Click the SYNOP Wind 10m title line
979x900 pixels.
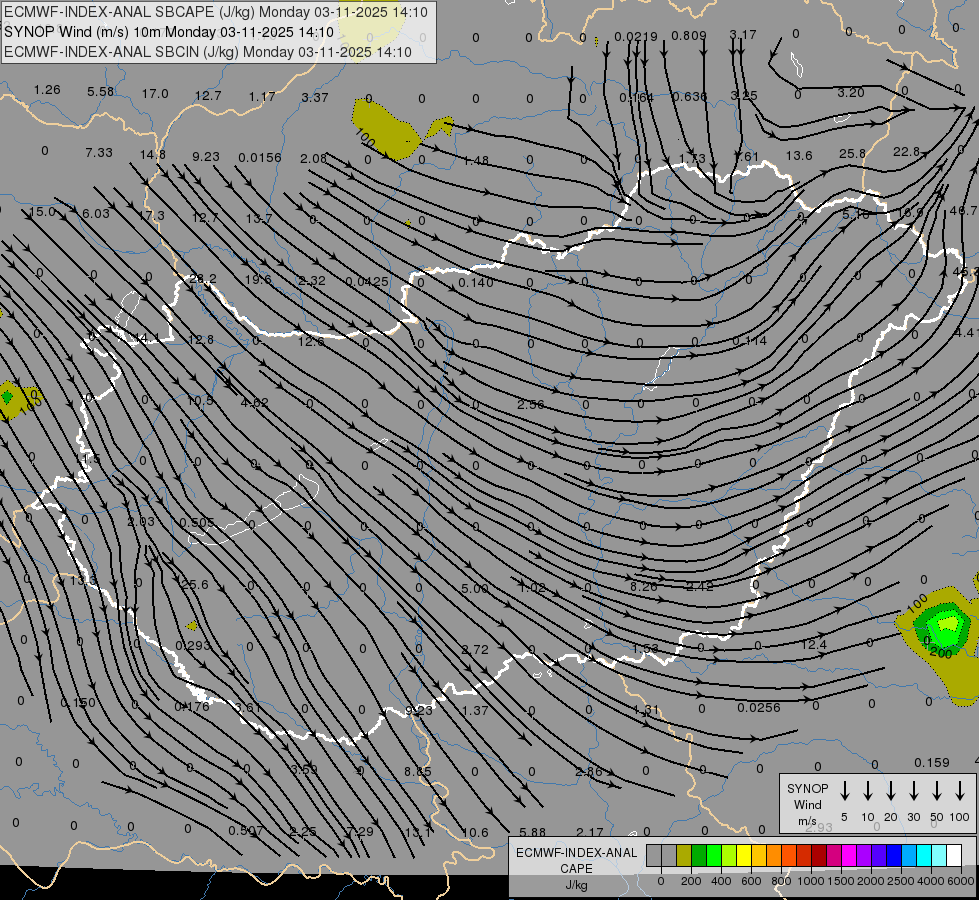[x=169, y=32]
